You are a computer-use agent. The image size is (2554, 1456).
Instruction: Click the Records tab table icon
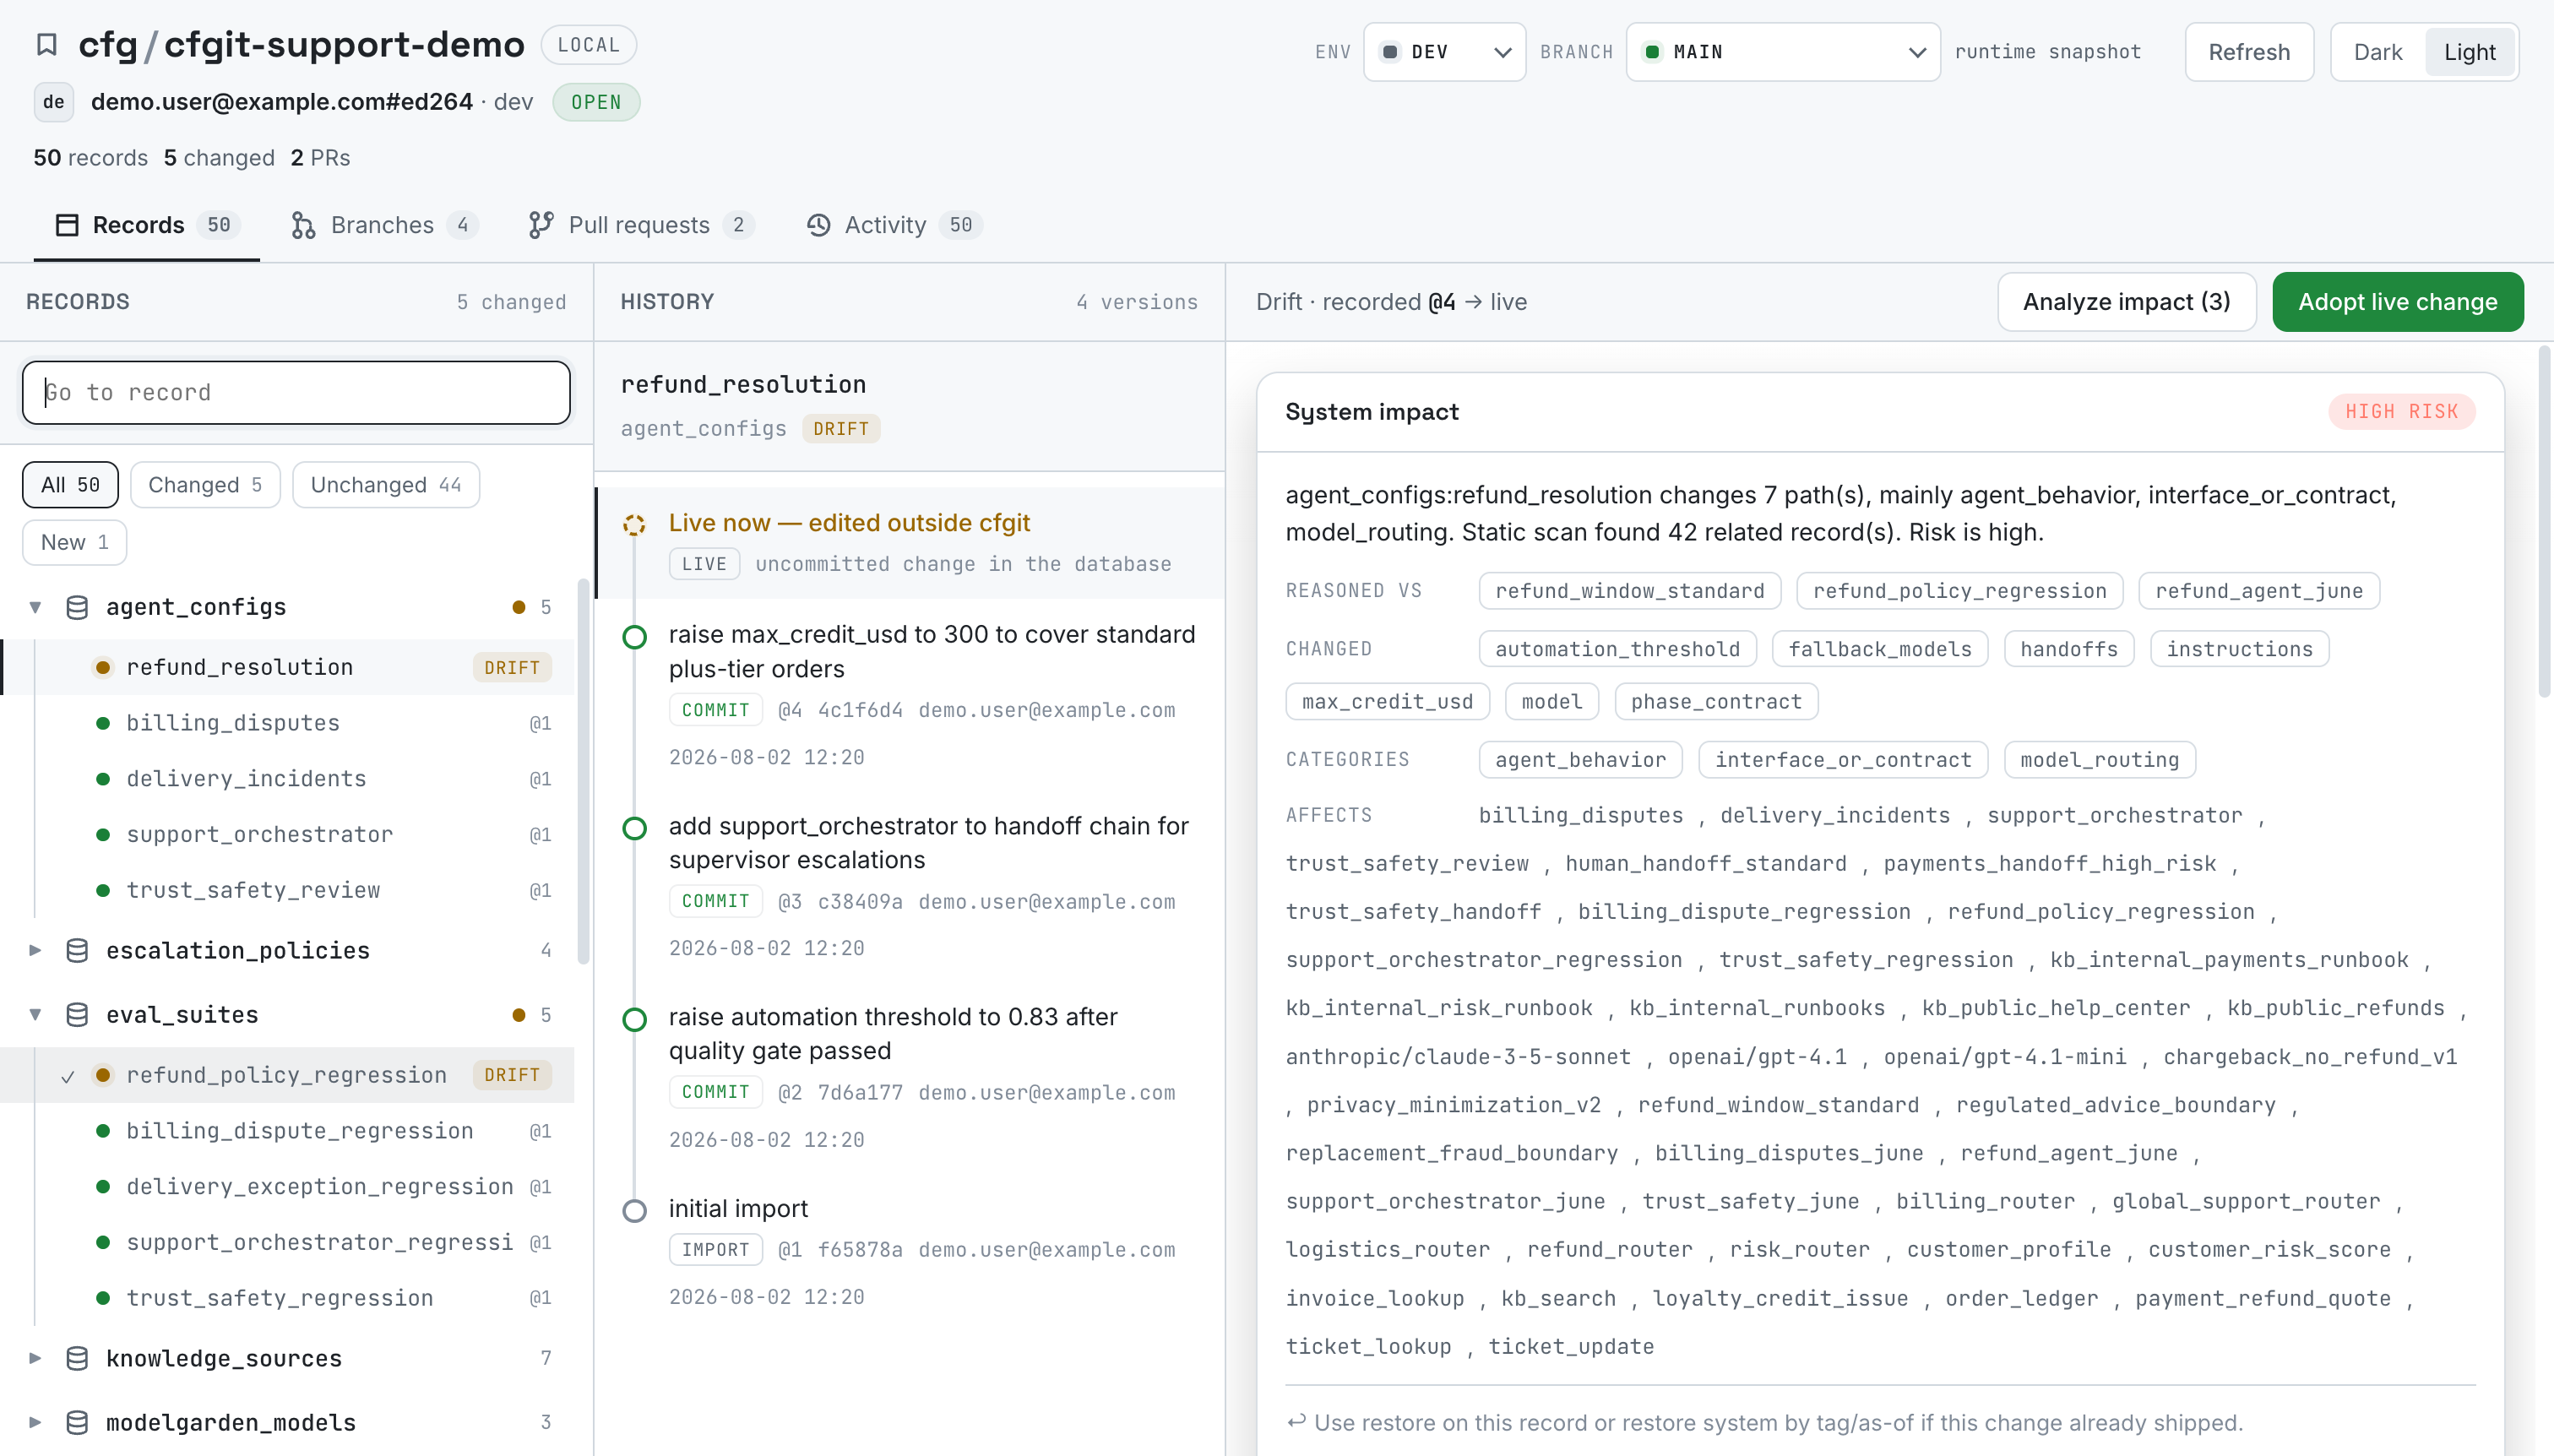point(67,225)
